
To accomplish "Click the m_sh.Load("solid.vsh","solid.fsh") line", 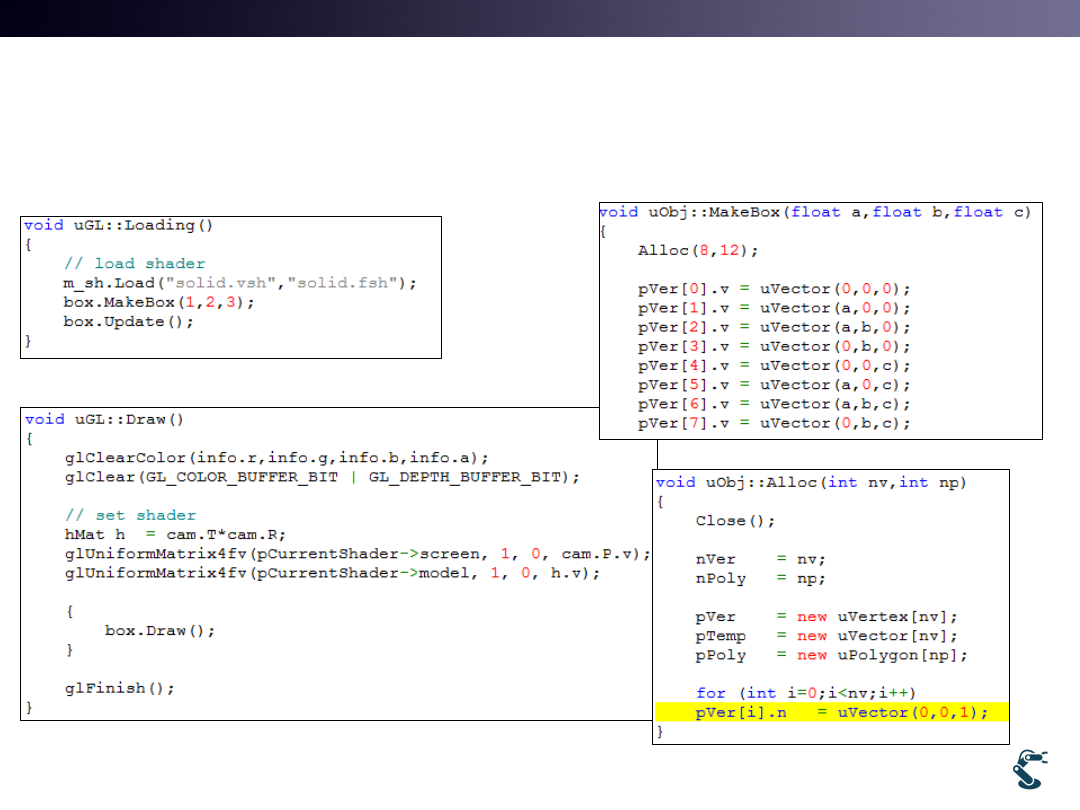I will (240, 283).
